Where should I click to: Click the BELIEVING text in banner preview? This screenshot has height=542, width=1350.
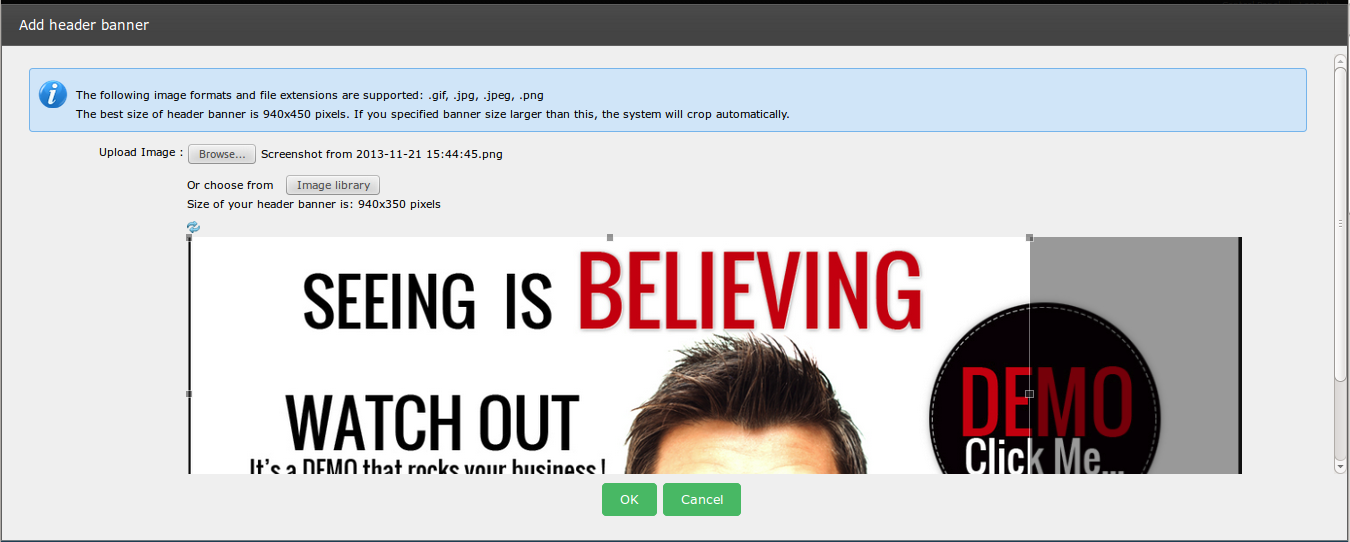coord(750,290)
